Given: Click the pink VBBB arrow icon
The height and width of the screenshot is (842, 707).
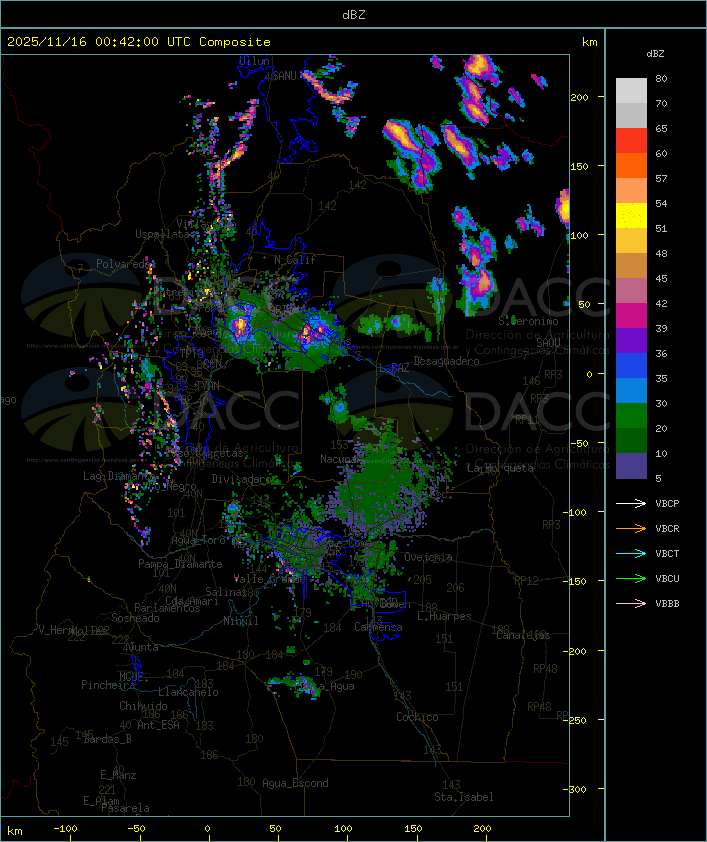Looking at the screenshot, I should pos(631,604).
